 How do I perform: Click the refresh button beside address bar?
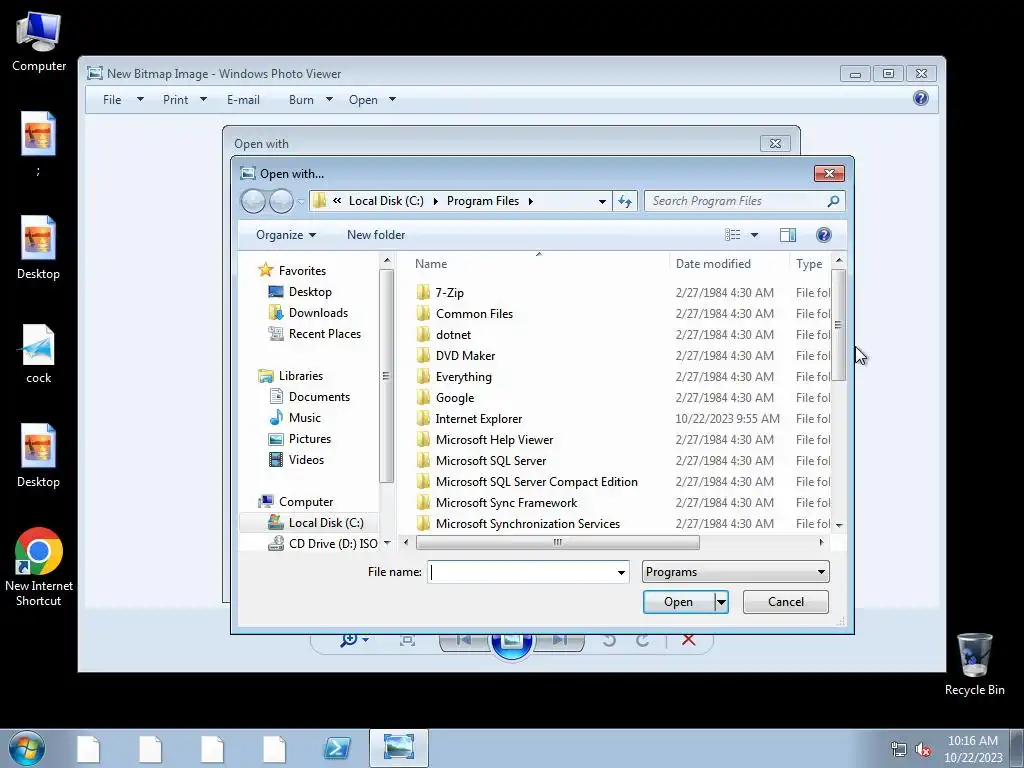pyautogui.click(x=625, y=201)
